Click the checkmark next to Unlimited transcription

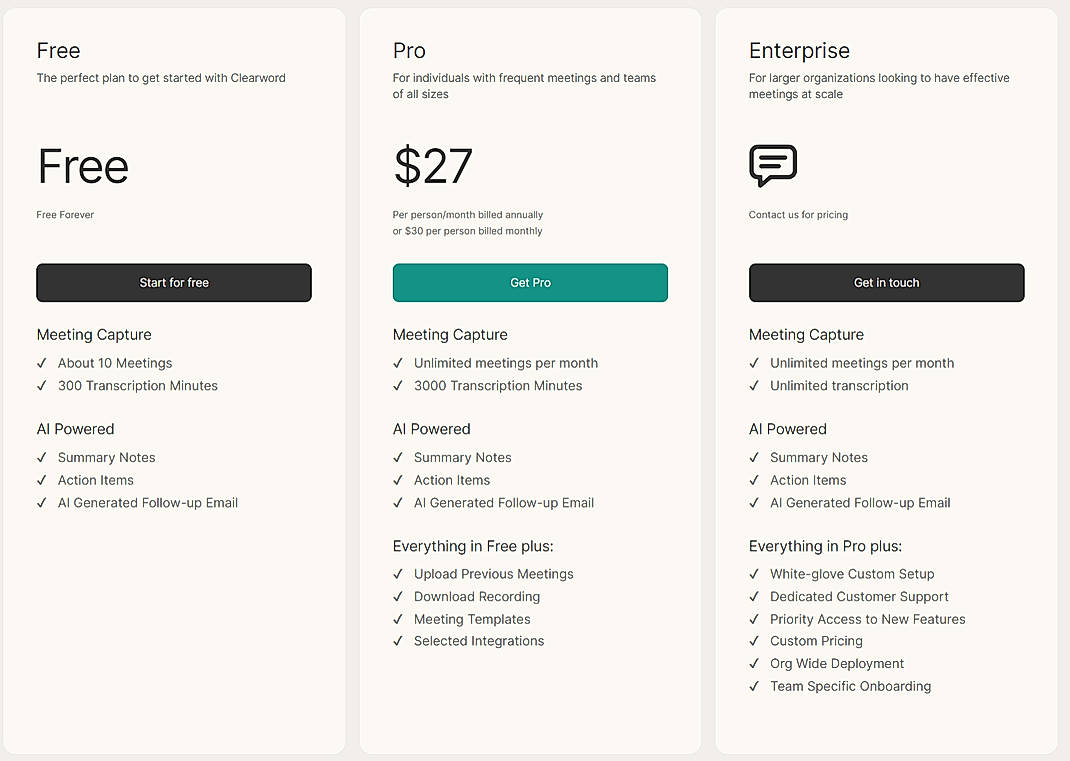click(754, 386)
